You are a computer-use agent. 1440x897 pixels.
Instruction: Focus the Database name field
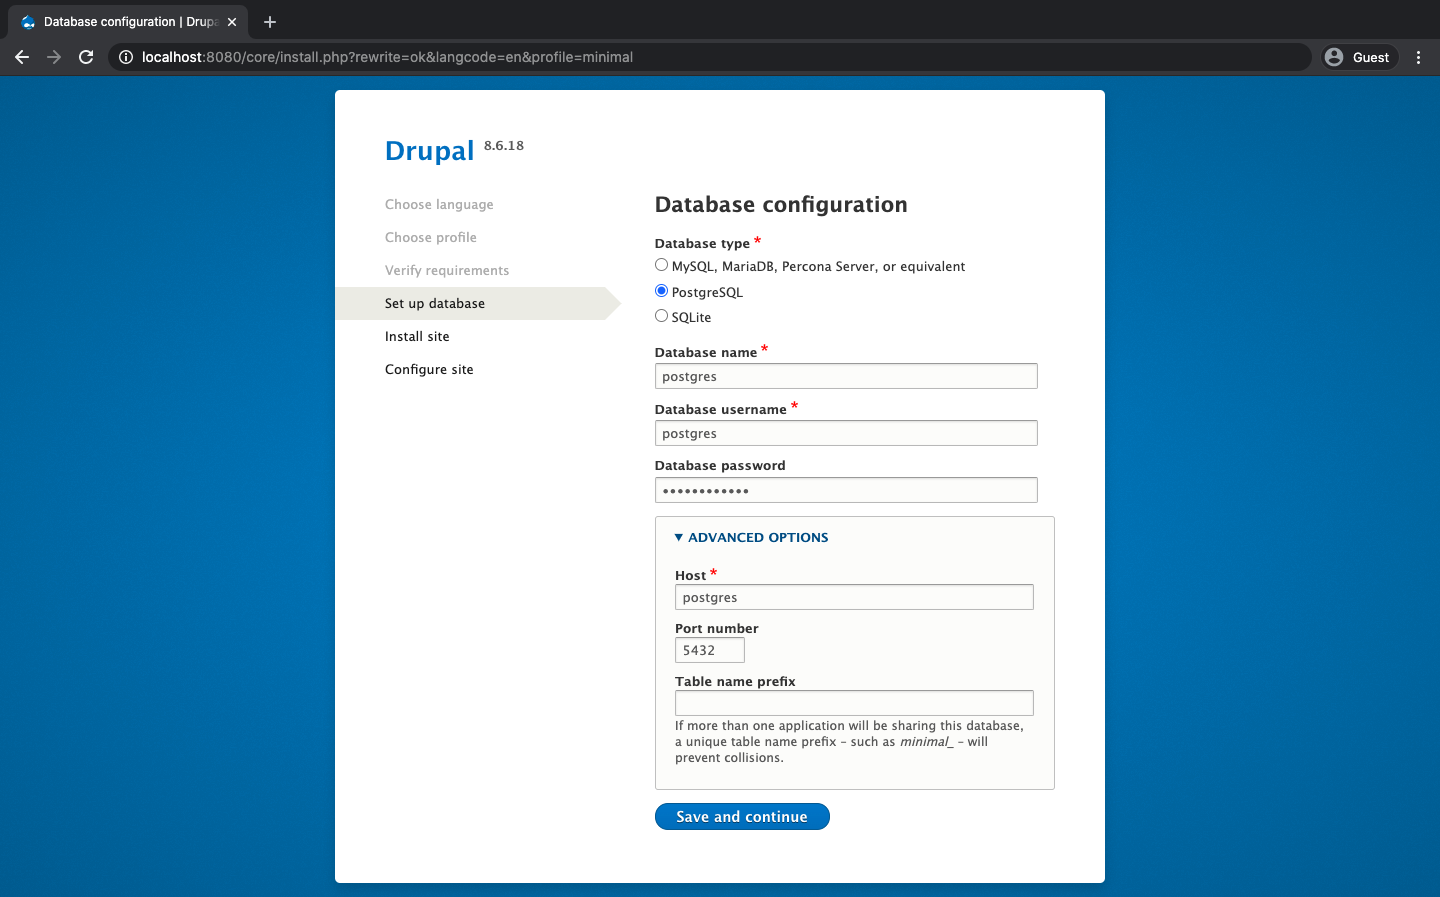pyautogui.click(x=846, y=376)
